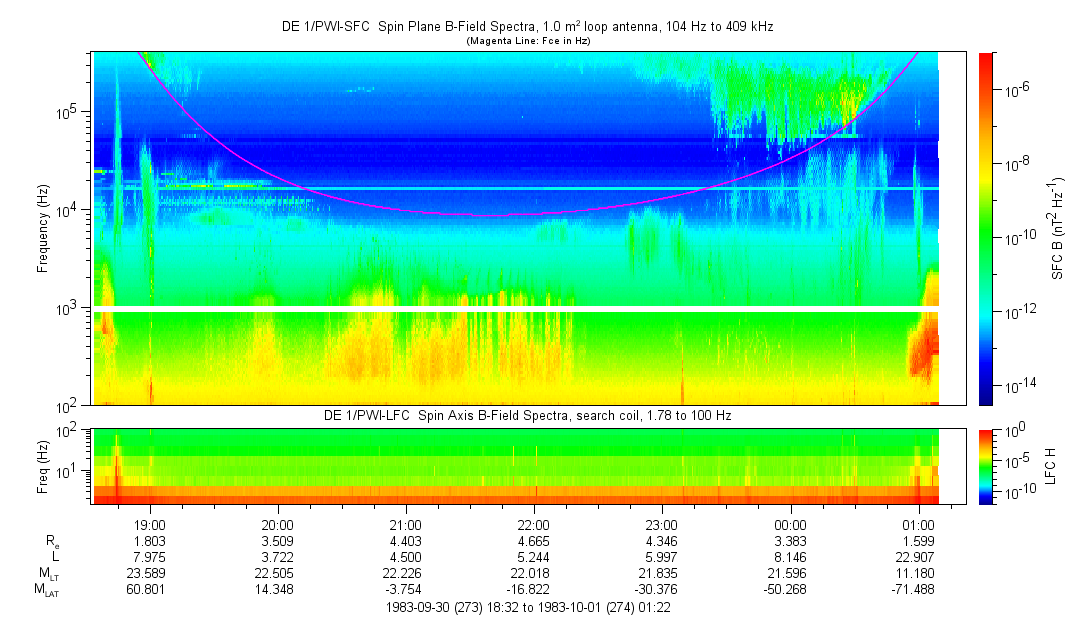
Task: Click the 01:00 time tick label
Action: (918, 524)
